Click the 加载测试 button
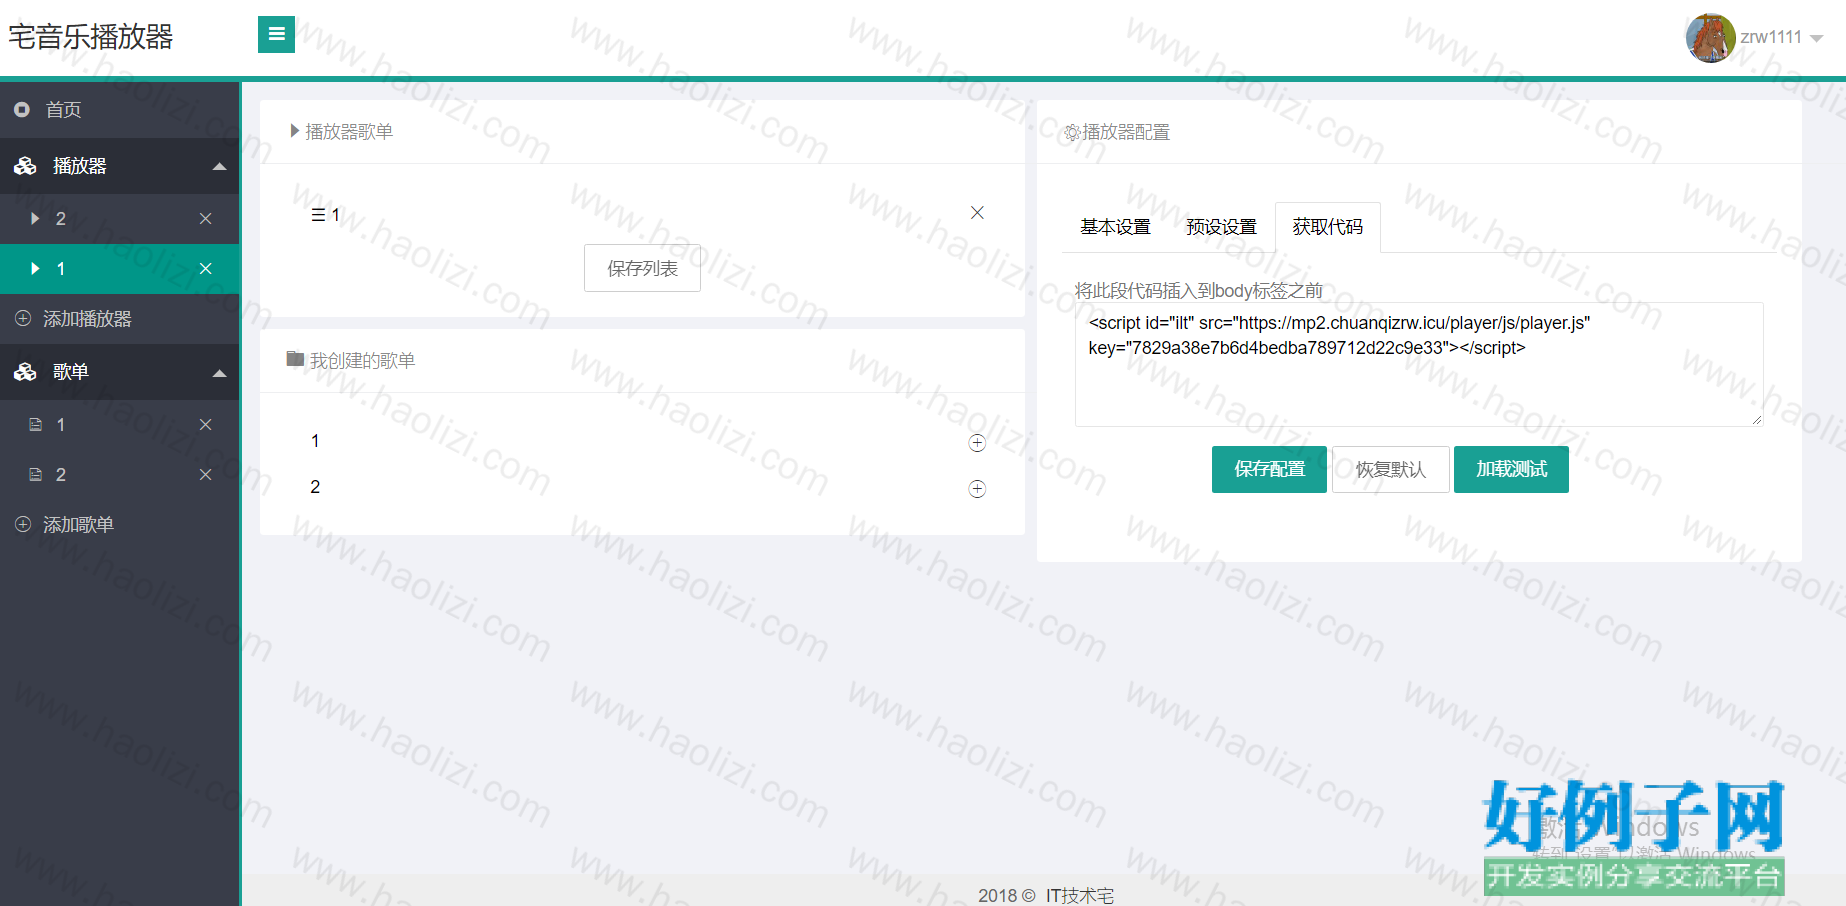The height and width of the screenshot is (906, 1846). click(1511, 469)
